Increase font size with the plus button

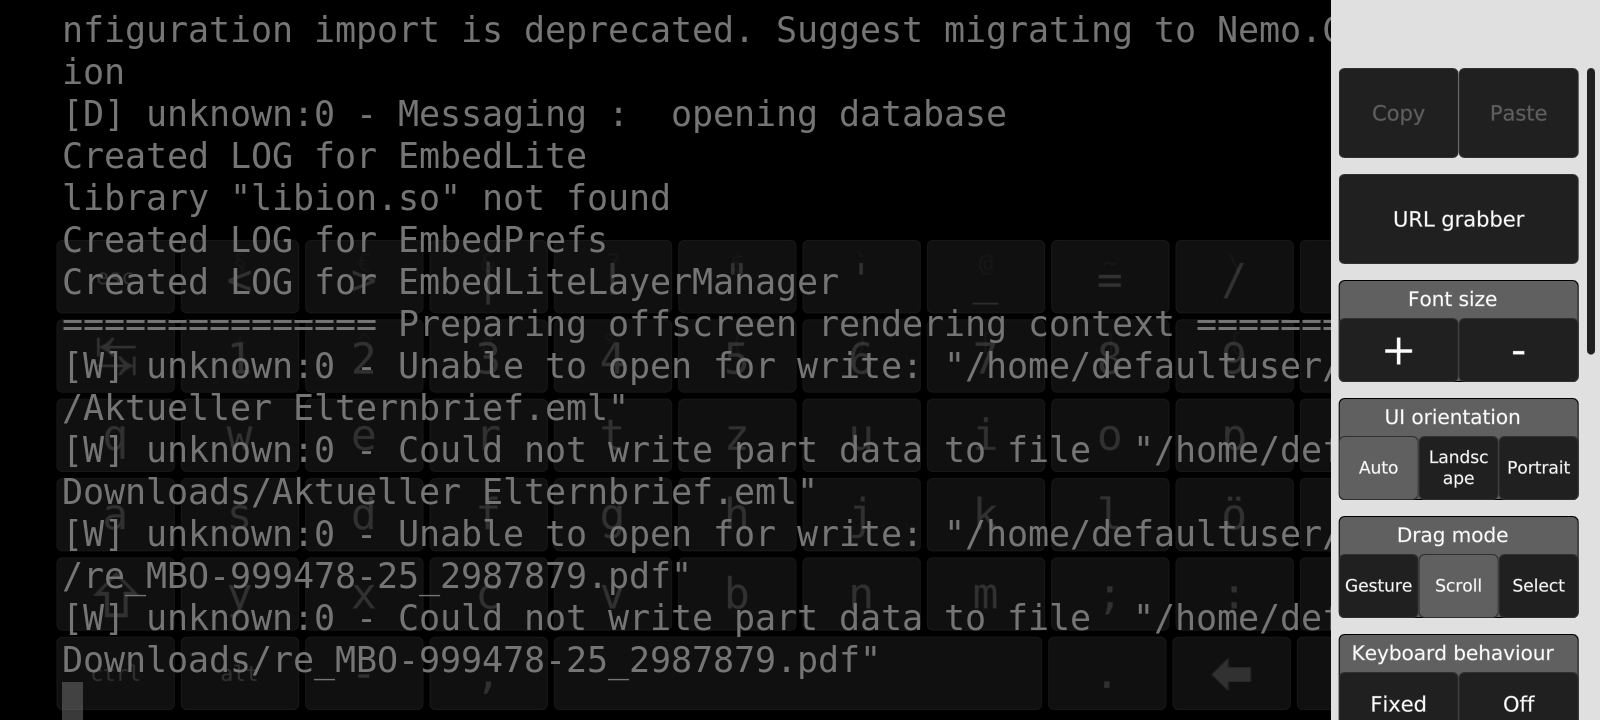[x=1398, y=350]
